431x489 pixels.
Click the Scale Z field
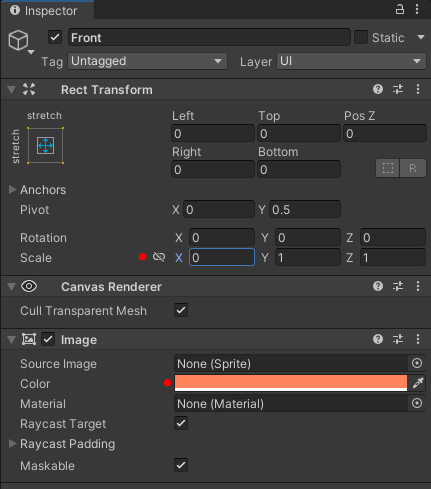point(393,257)
